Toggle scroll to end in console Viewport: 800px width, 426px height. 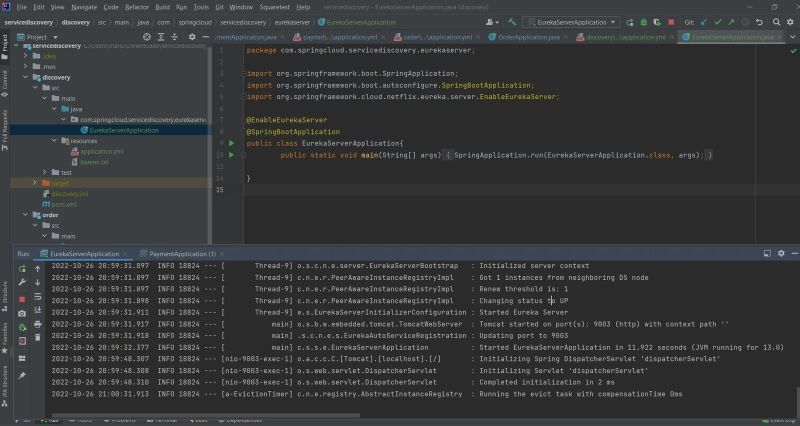(38, 310)
